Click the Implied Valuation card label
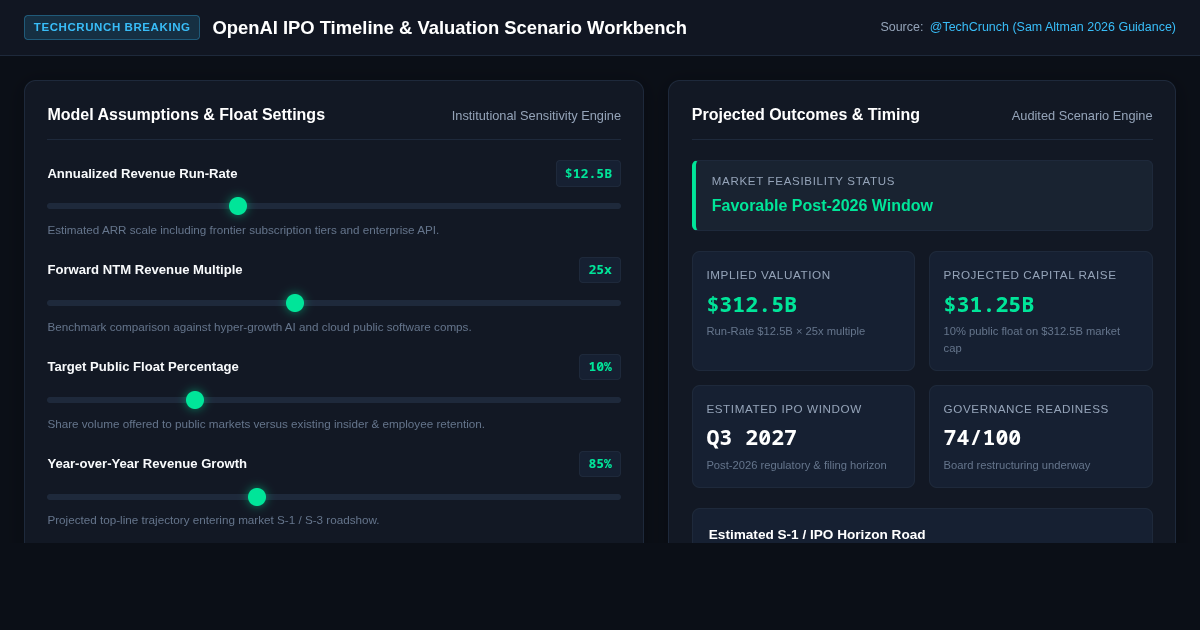The width and height of the screenshot is (1200, 630). click(x=769, y=275)
